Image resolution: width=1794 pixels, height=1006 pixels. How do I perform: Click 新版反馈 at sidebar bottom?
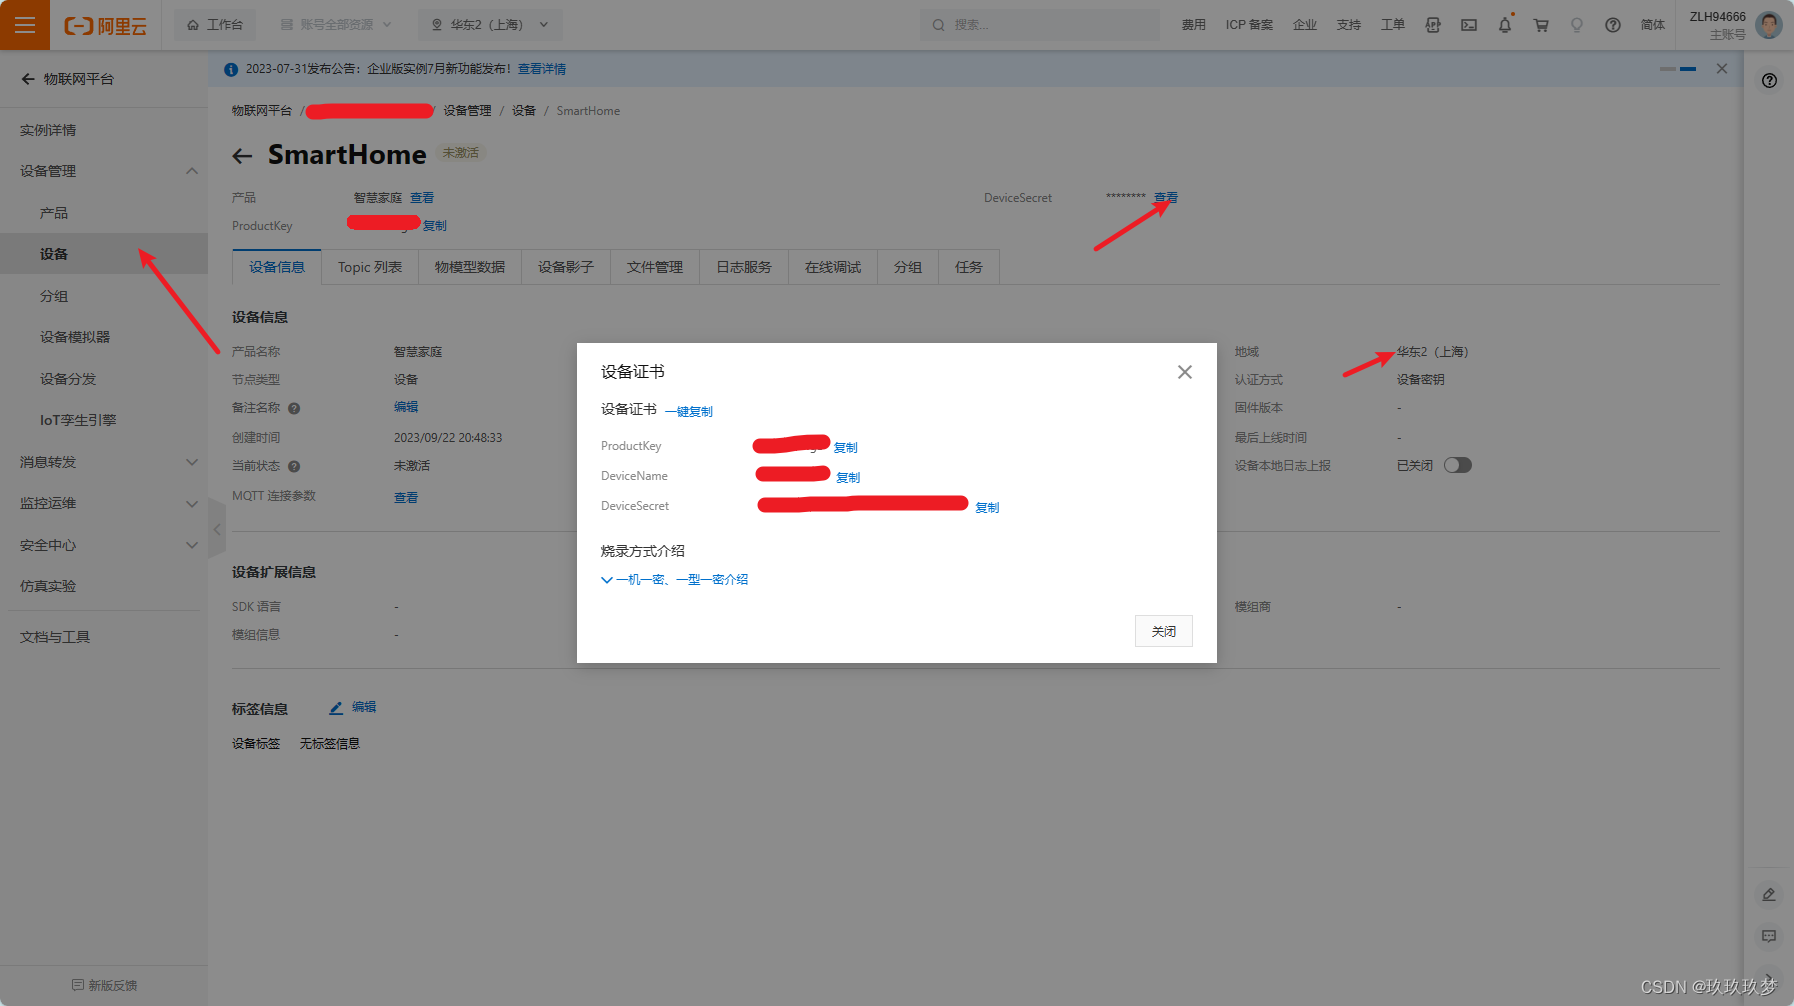(104, 985)
